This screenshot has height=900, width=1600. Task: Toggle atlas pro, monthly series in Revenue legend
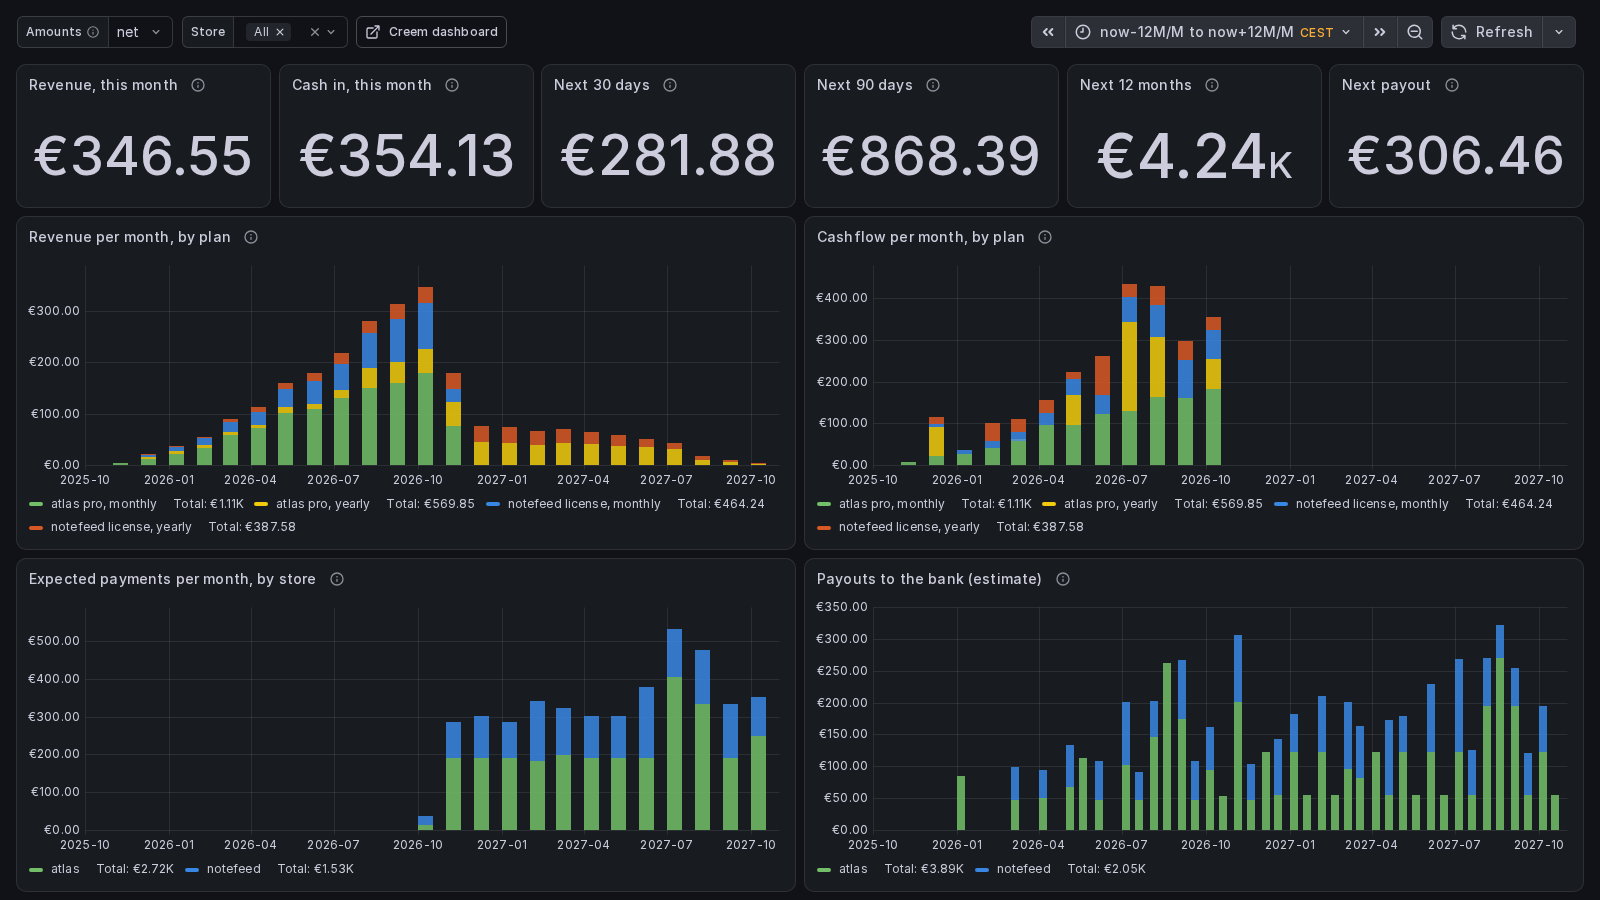pos(103,504)
